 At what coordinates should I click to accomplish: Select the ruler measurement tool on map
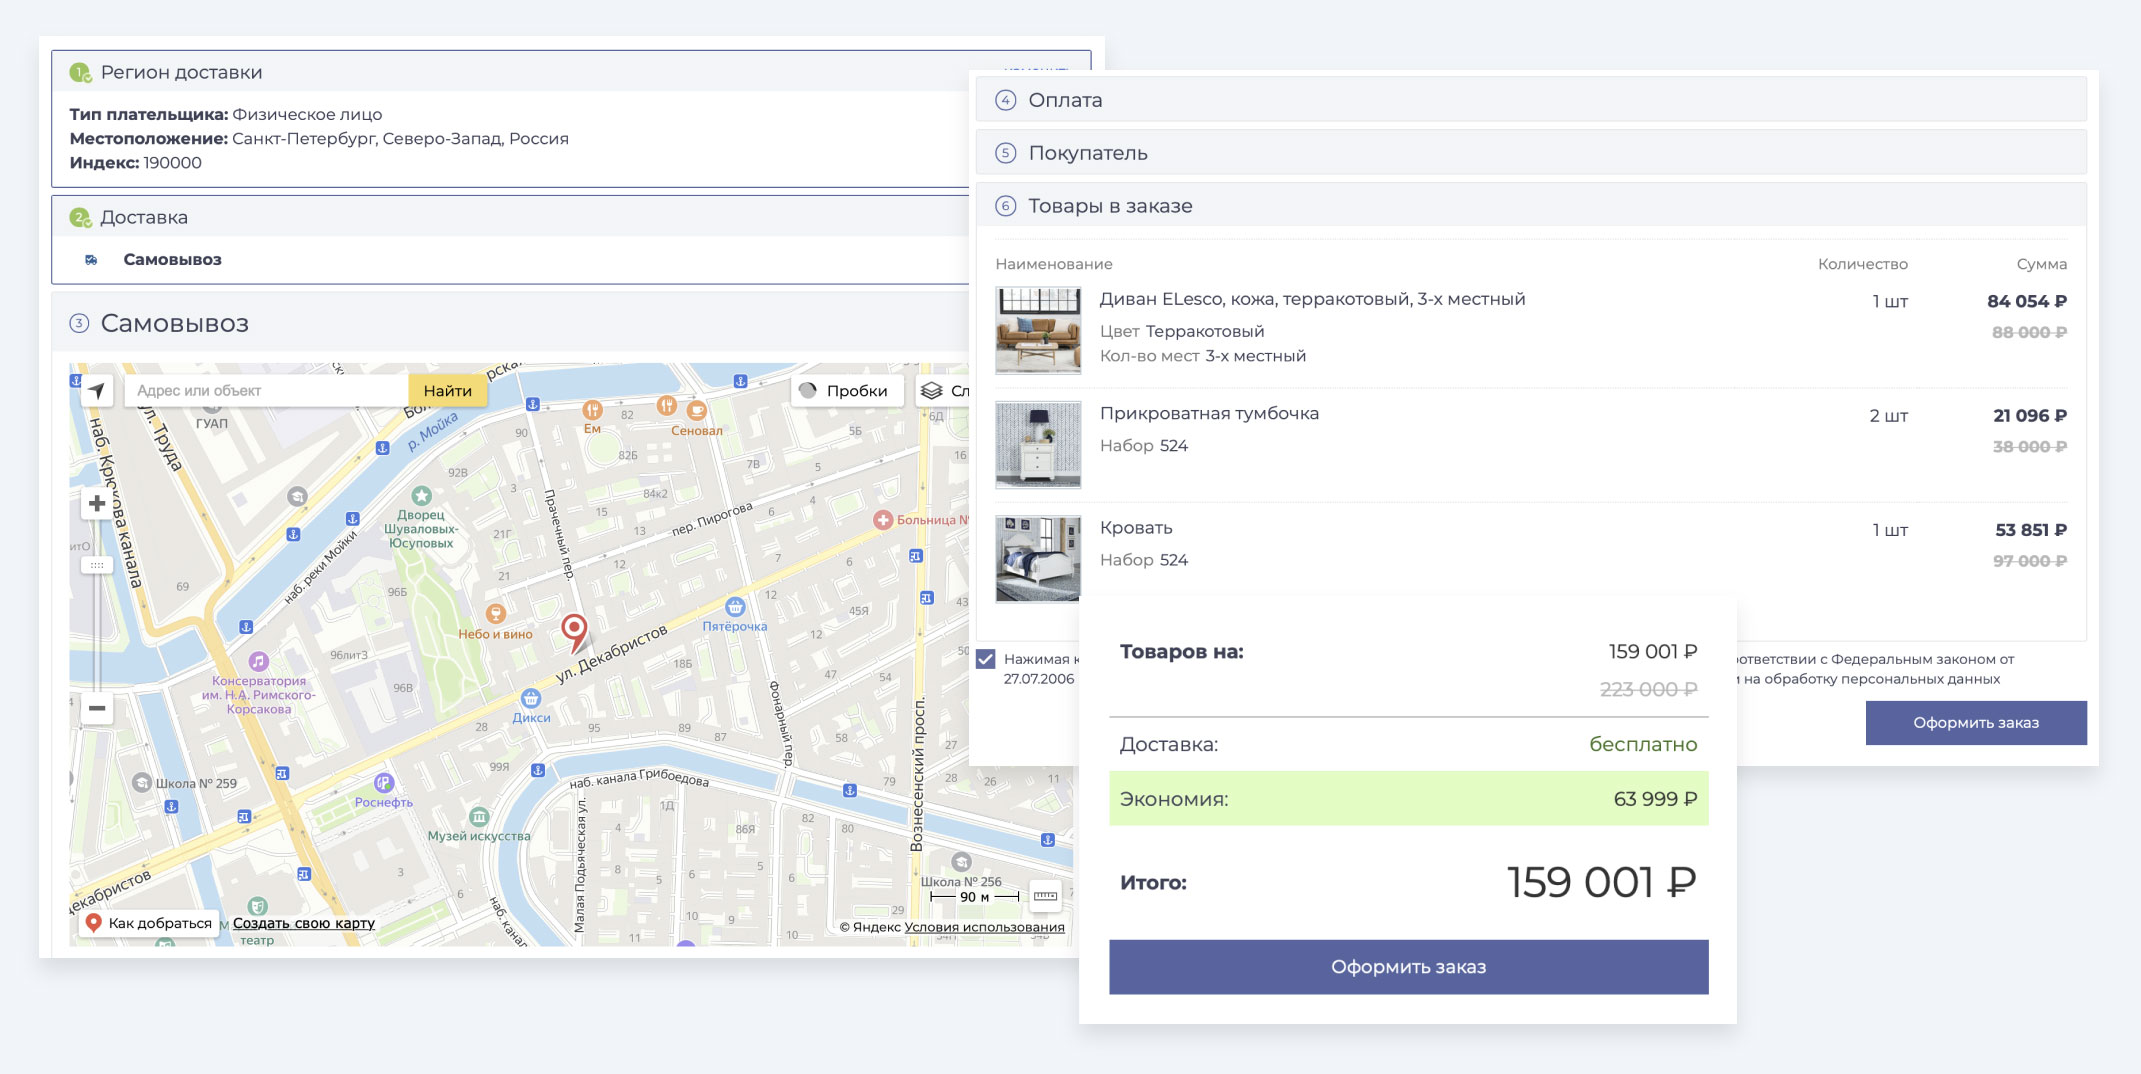click(x=1045, y=896)
